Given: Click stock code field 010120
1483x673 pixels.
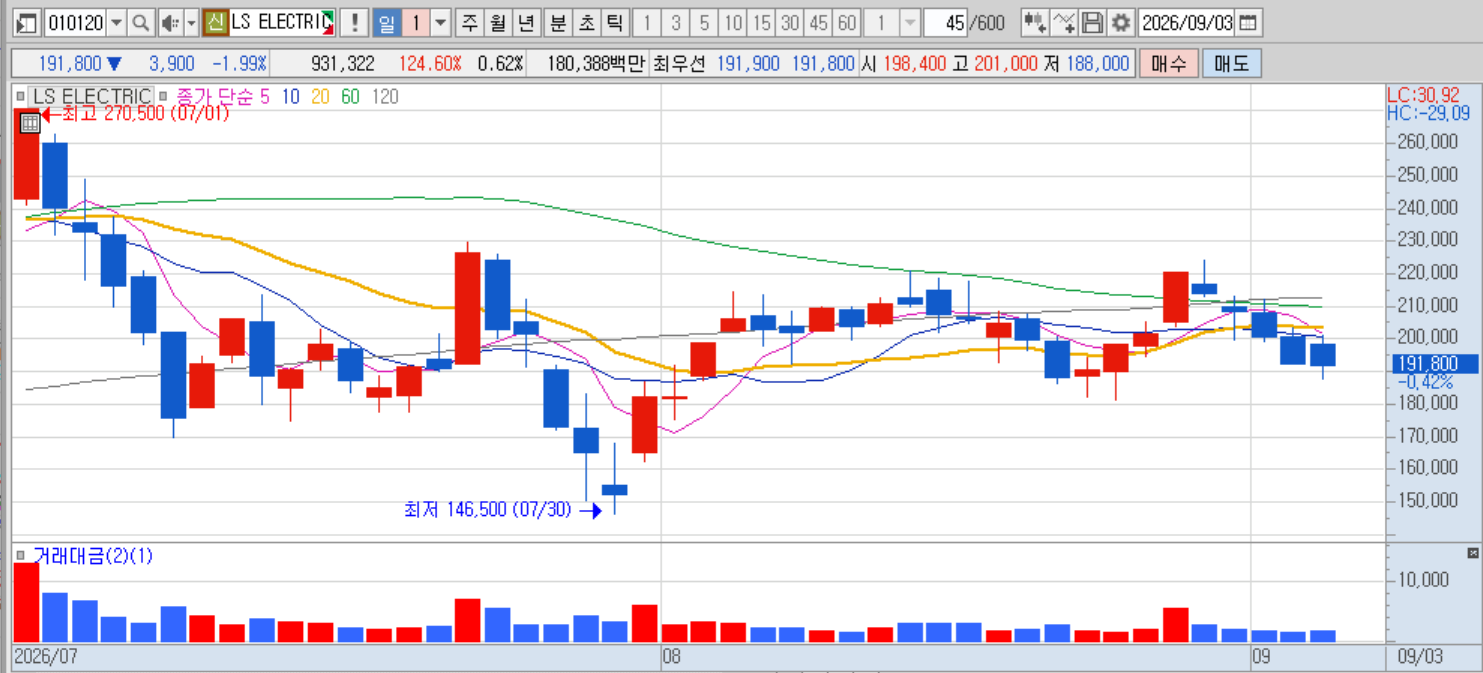Looking at the screenshot, I should [75, 22].
